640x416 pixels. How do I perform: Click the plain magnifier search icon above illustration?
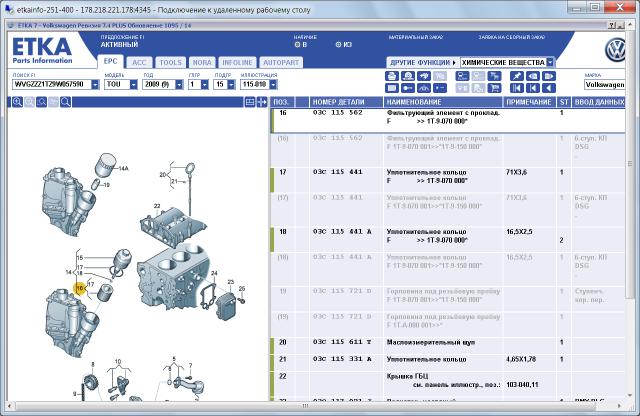pos(65,102)
